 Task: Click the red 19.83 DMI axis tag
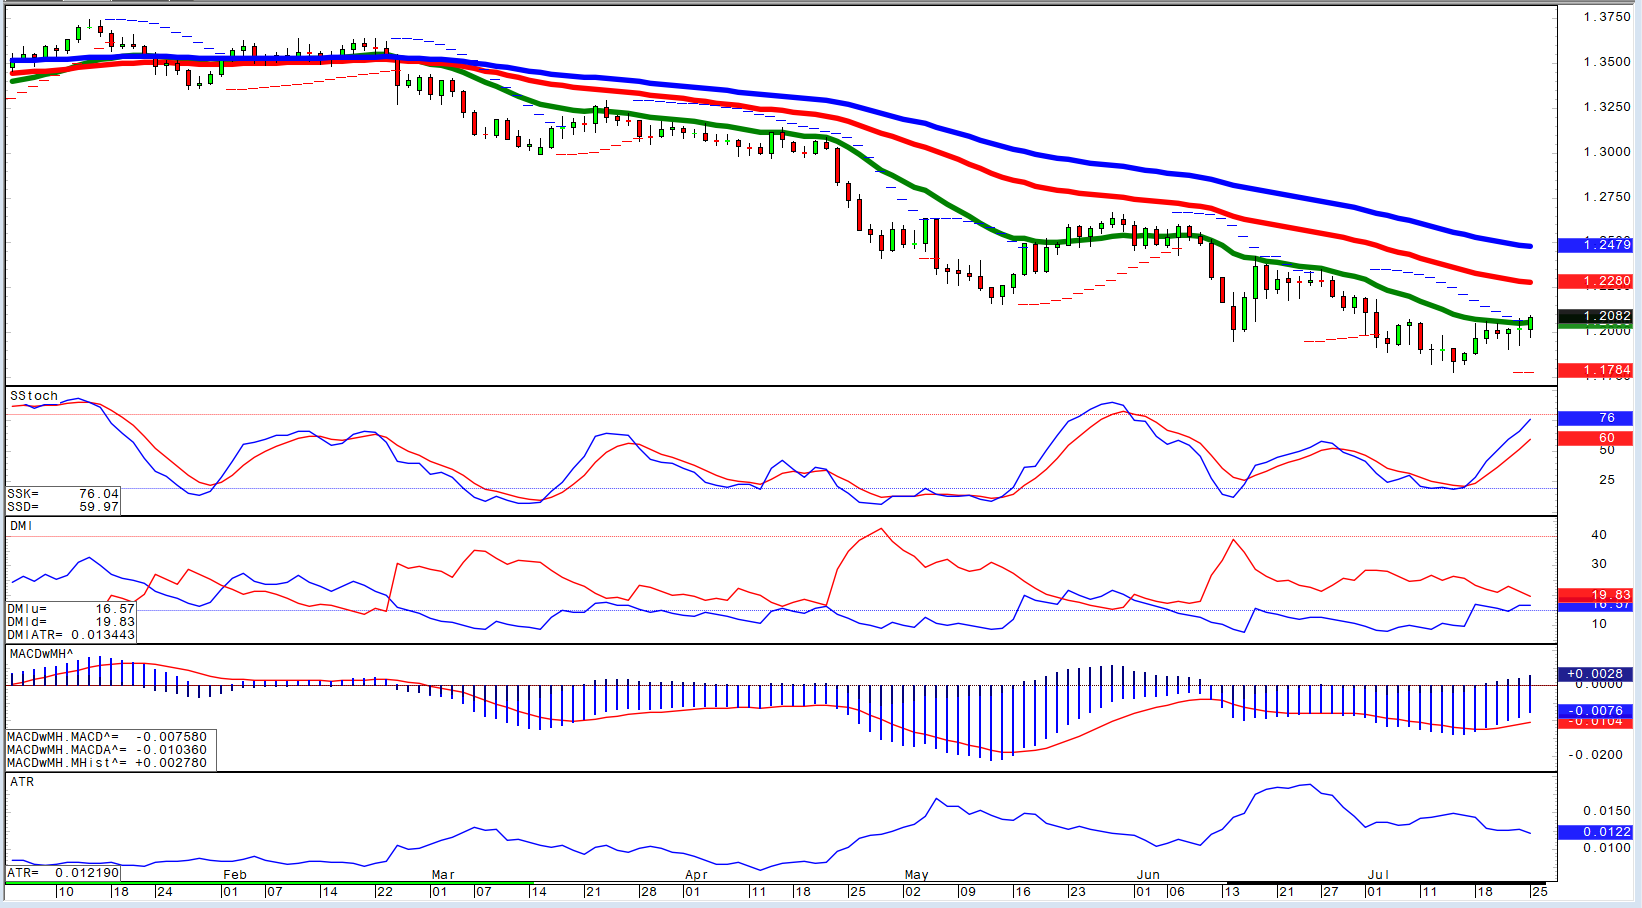click(x=1595, y=595)
